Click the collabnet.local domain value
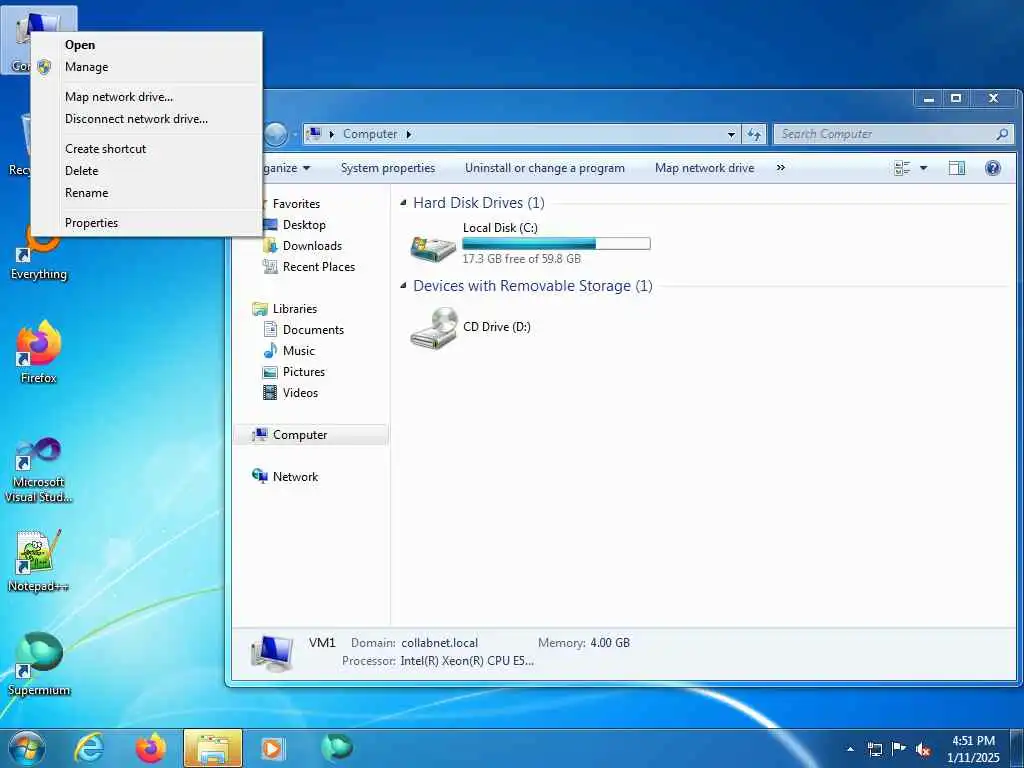This screenshot has width=1024, height=768. (x=440, y=643)
